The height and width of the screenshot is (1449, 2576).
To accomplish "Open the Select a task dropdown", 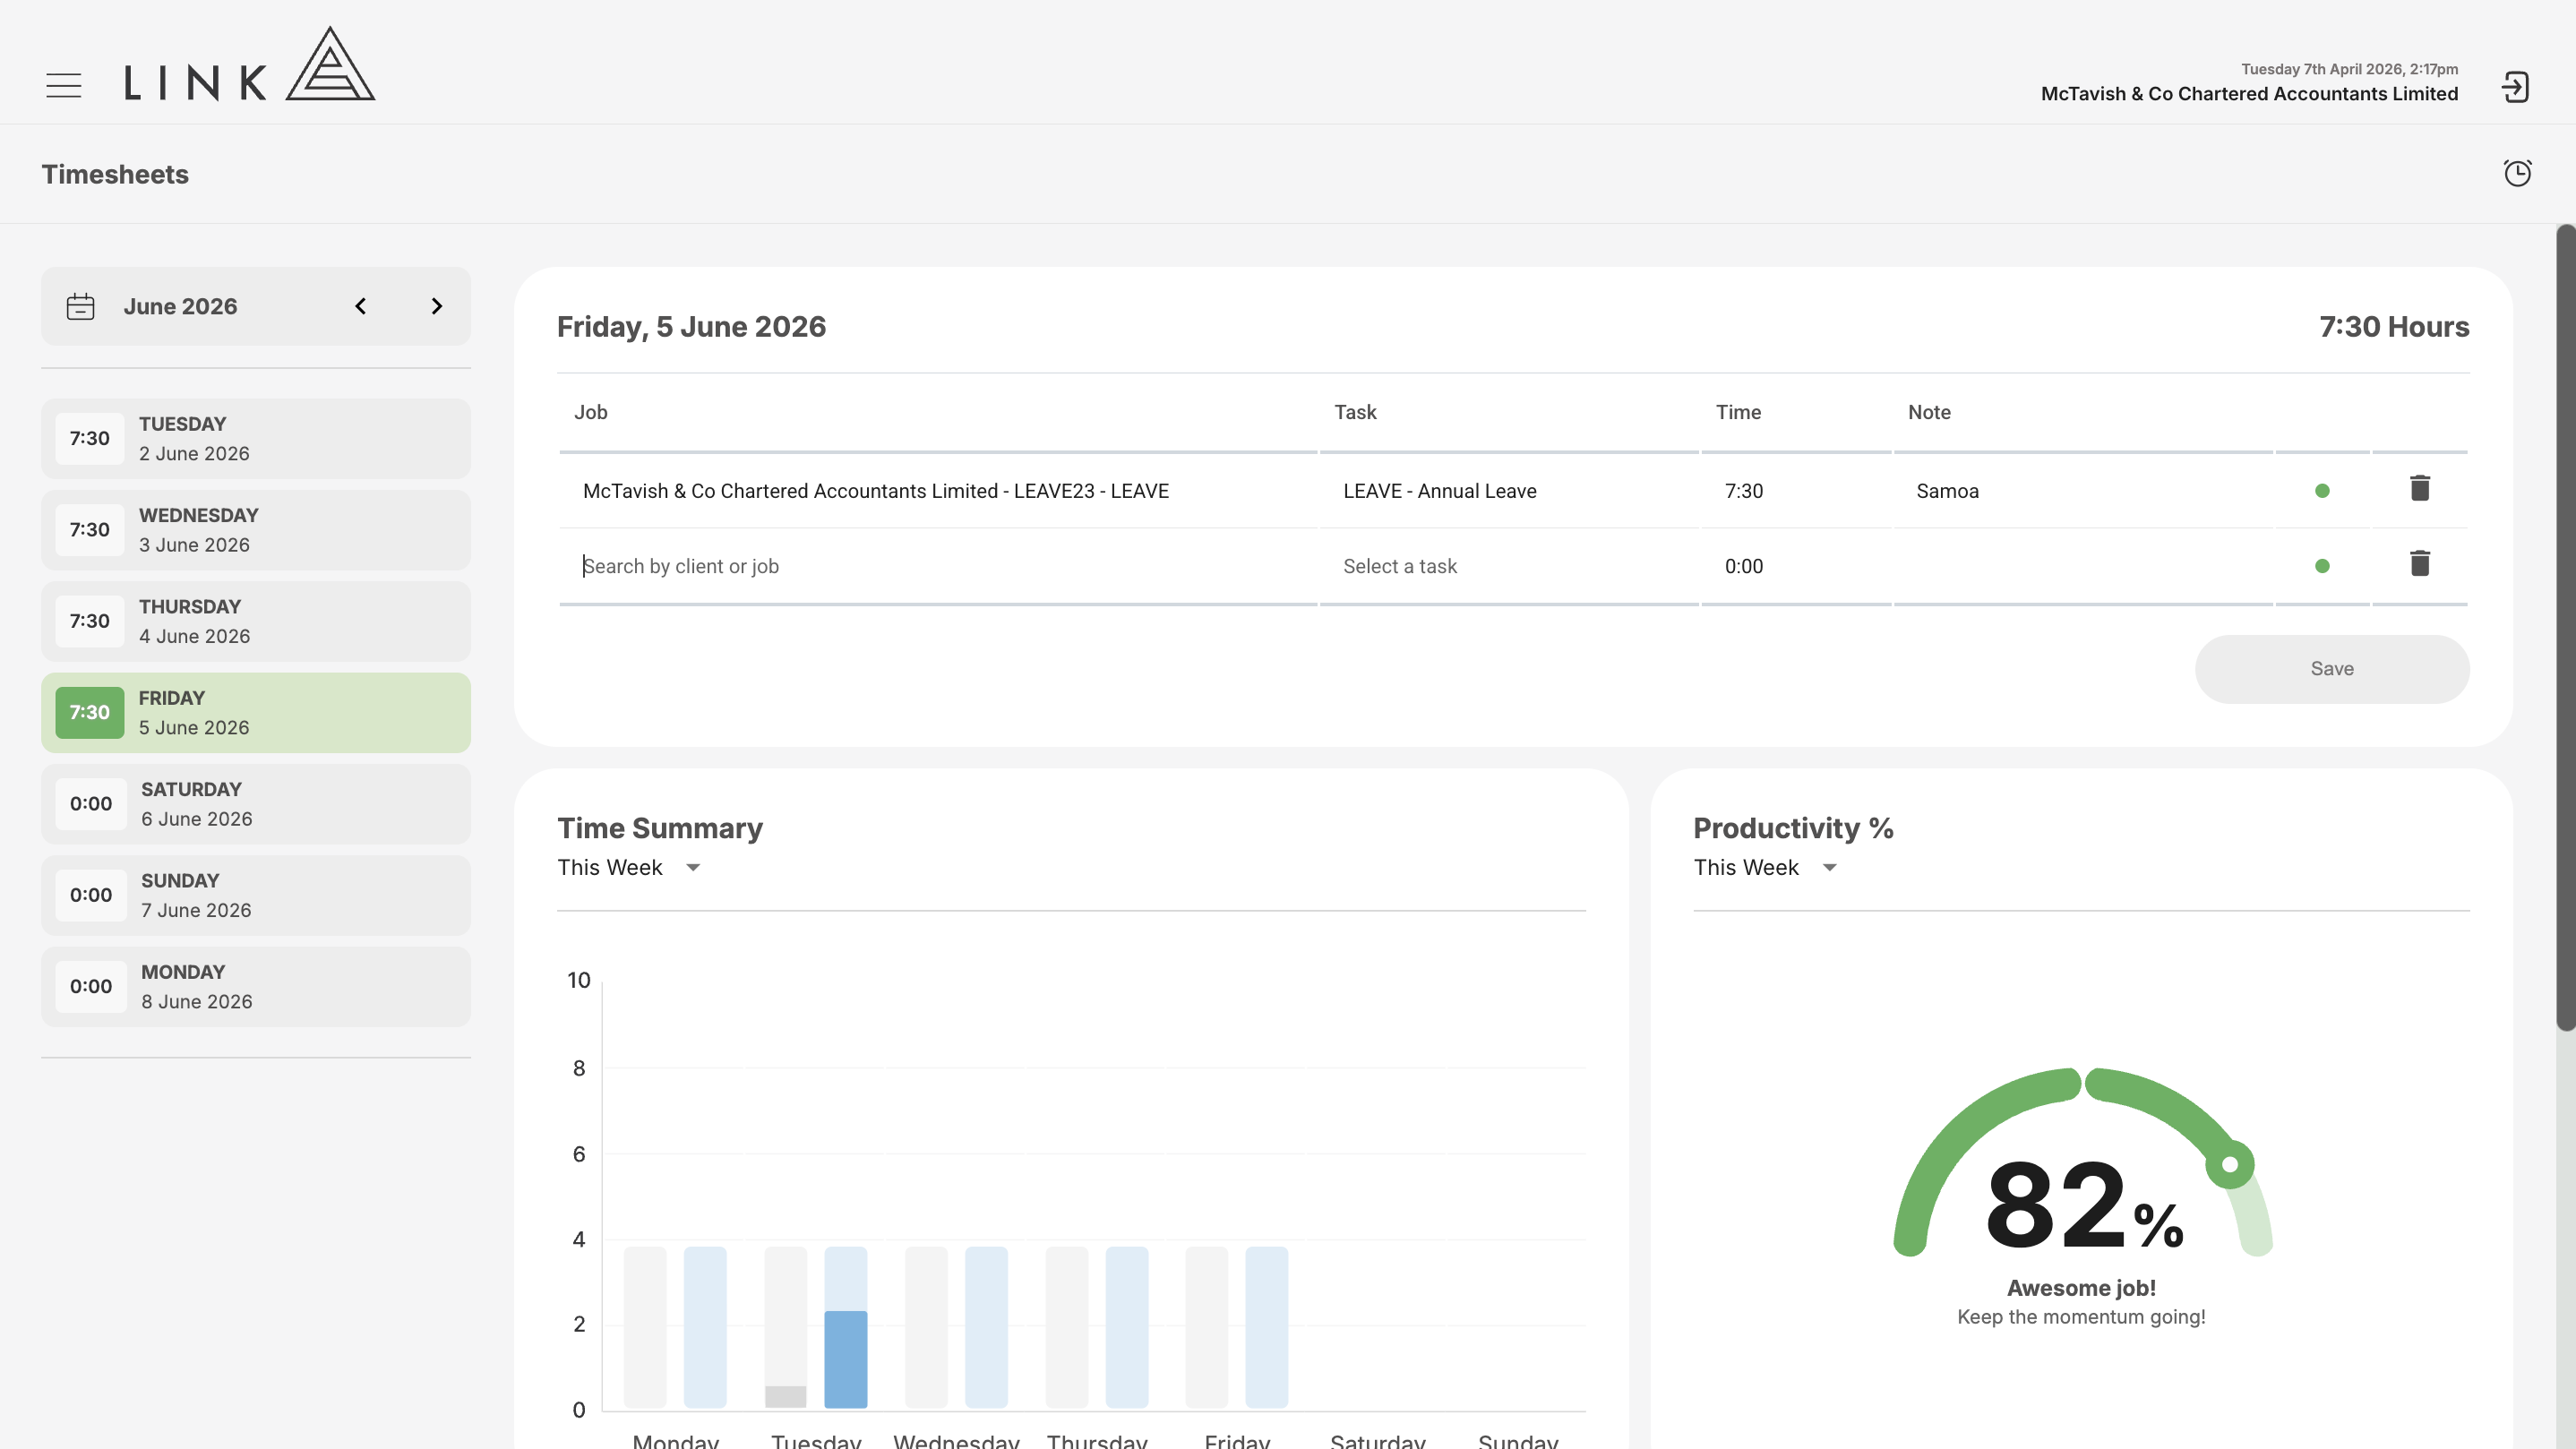I will click(x=1508, y=566).
